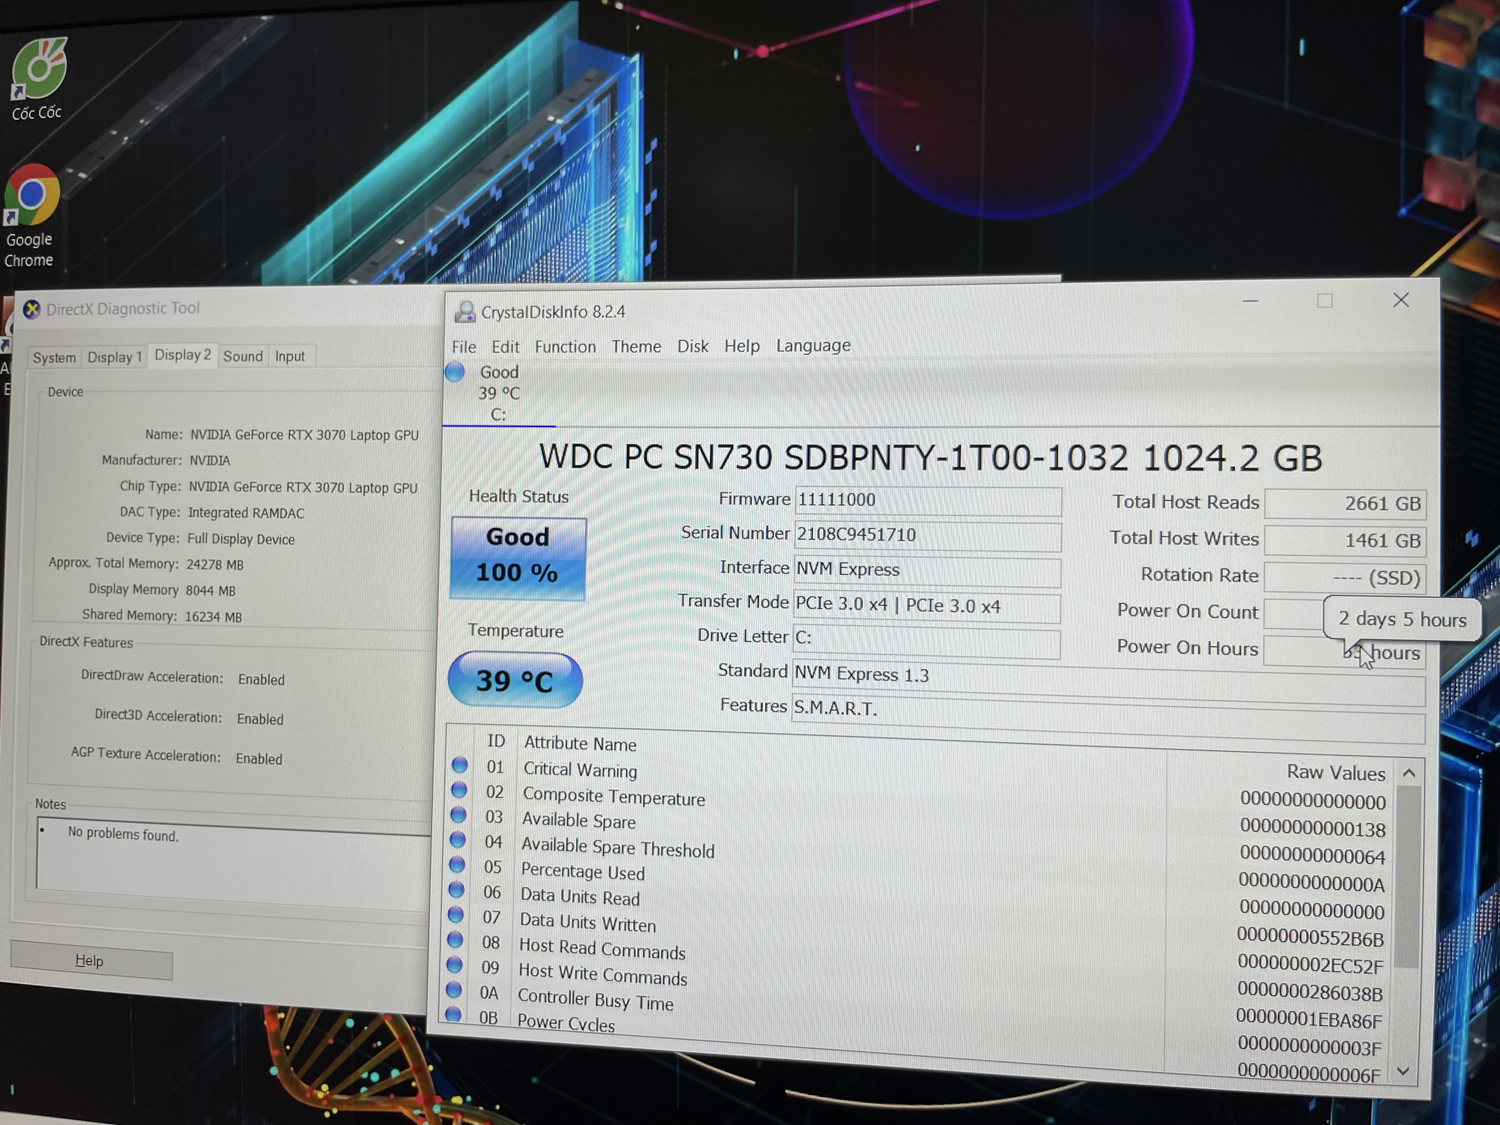The width and height of the screenshot is (1500, 1125).
Task: Click the Help button in DirectX Diagnostic Tool
Action: pyautogui.click(x=91, y=961)
